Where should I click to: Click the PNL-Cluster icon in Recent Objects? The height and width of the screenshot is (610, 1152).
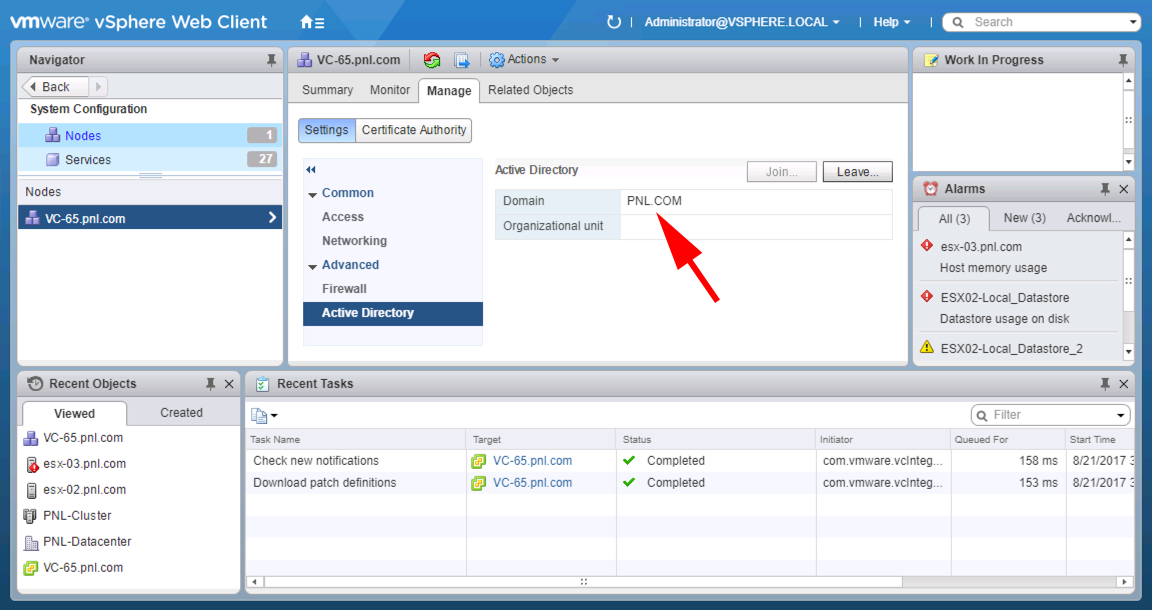pyautogui.click(x=30, y=516)
